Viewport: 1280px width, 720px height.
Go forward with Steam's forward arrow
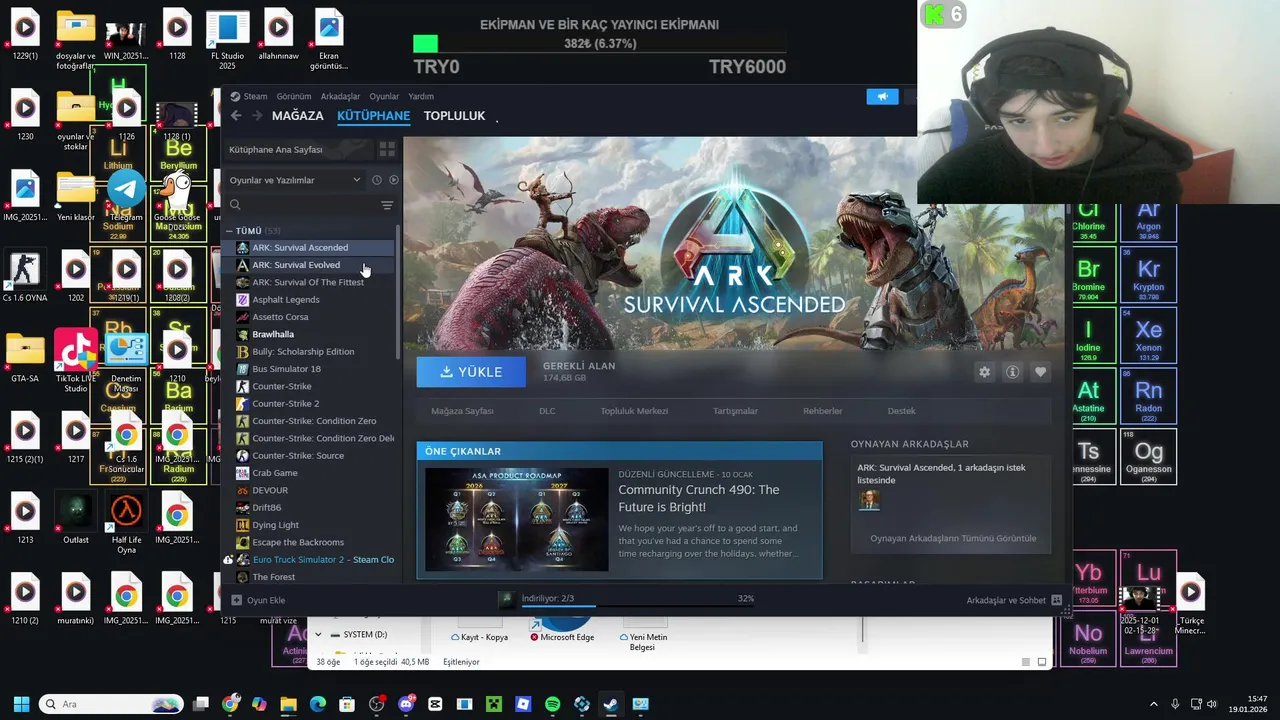257,116
